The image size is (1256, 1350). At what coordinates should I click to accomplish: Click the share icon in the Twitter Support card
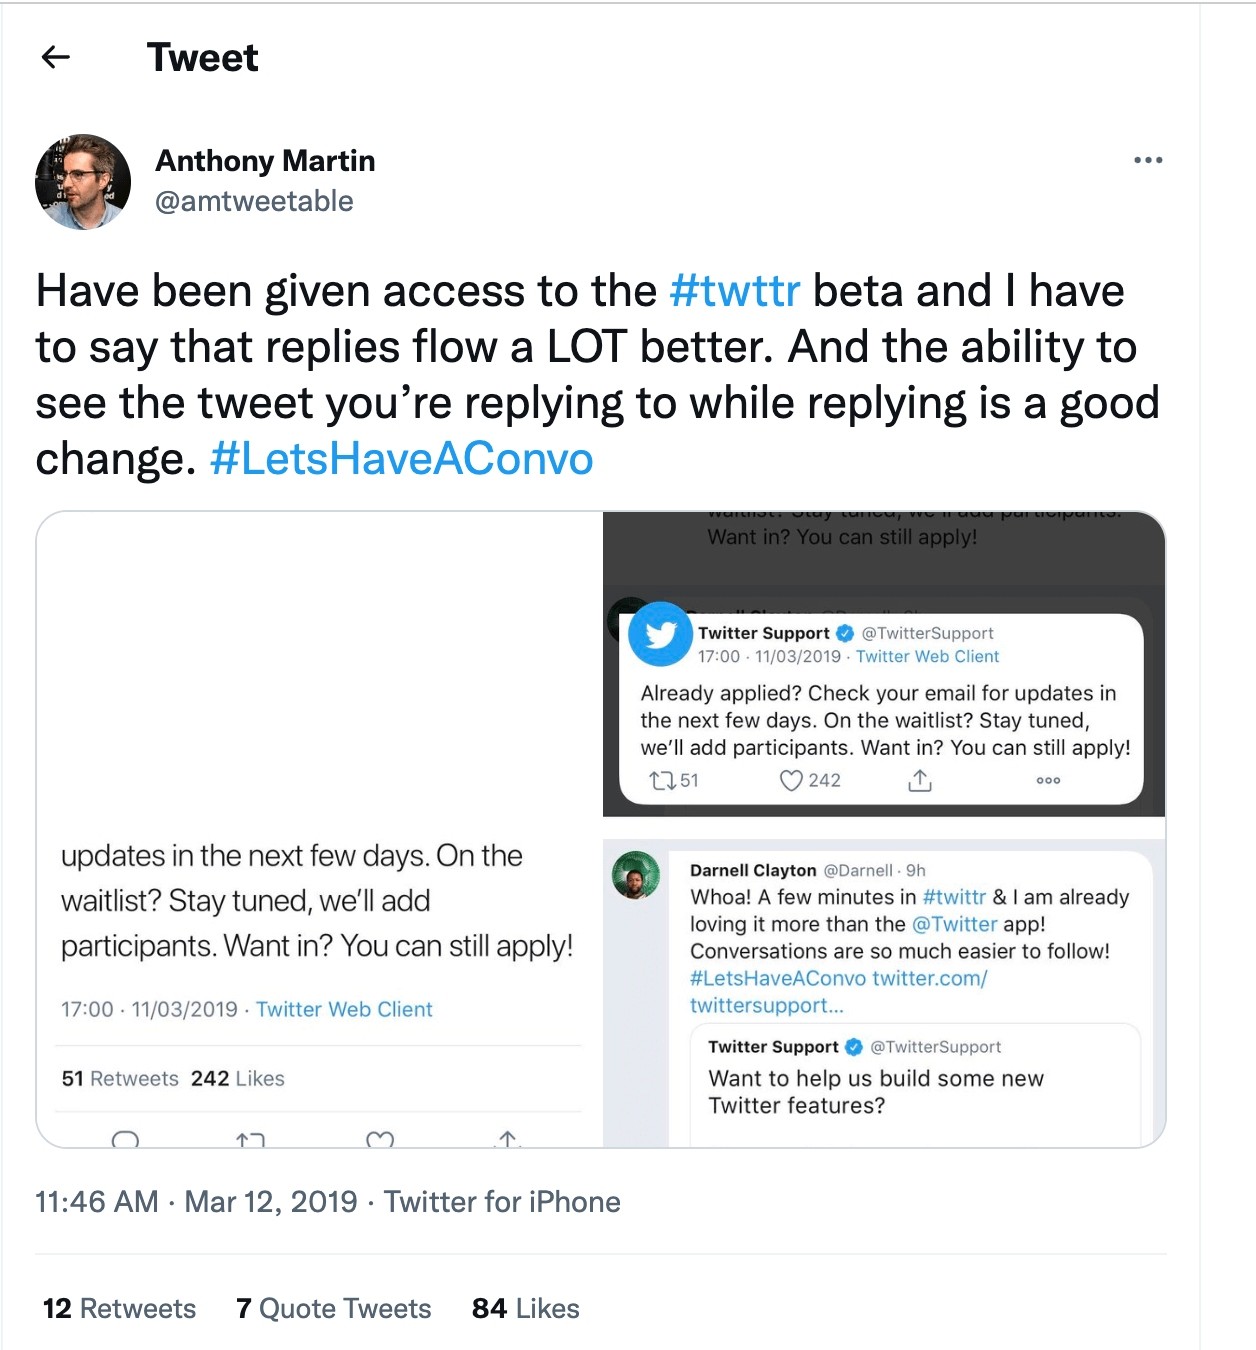click(919, 781)
